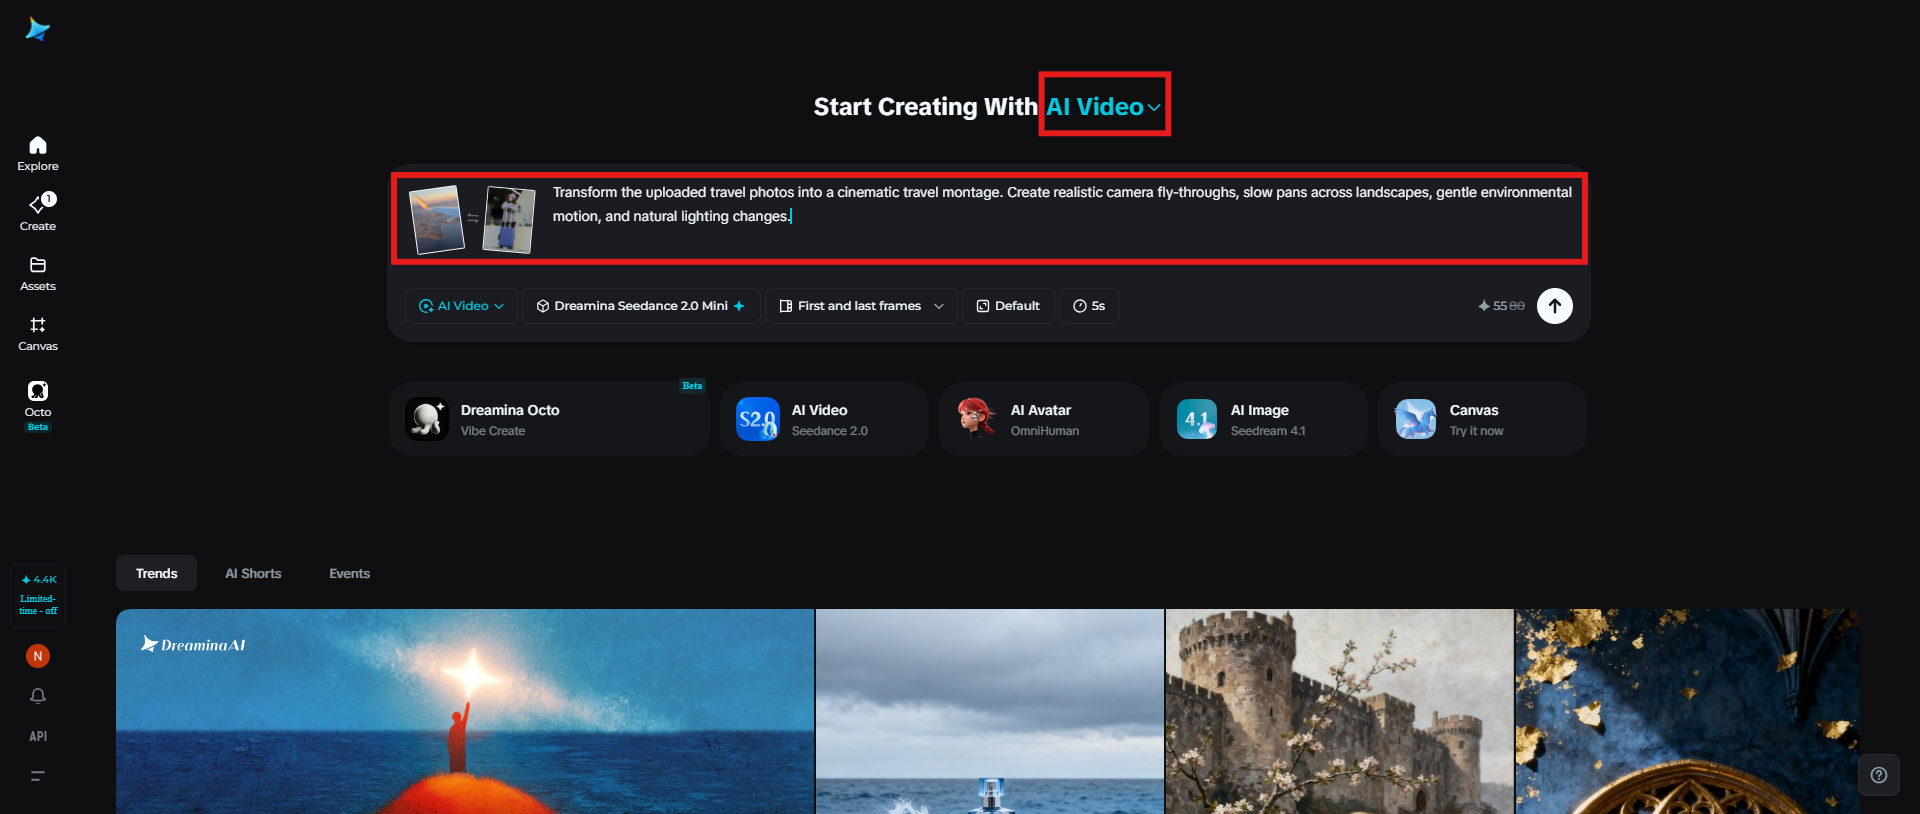Switch to the AI Shorts tab
The height and width of the screenshot is (814, 1920).
click(253, 573)
